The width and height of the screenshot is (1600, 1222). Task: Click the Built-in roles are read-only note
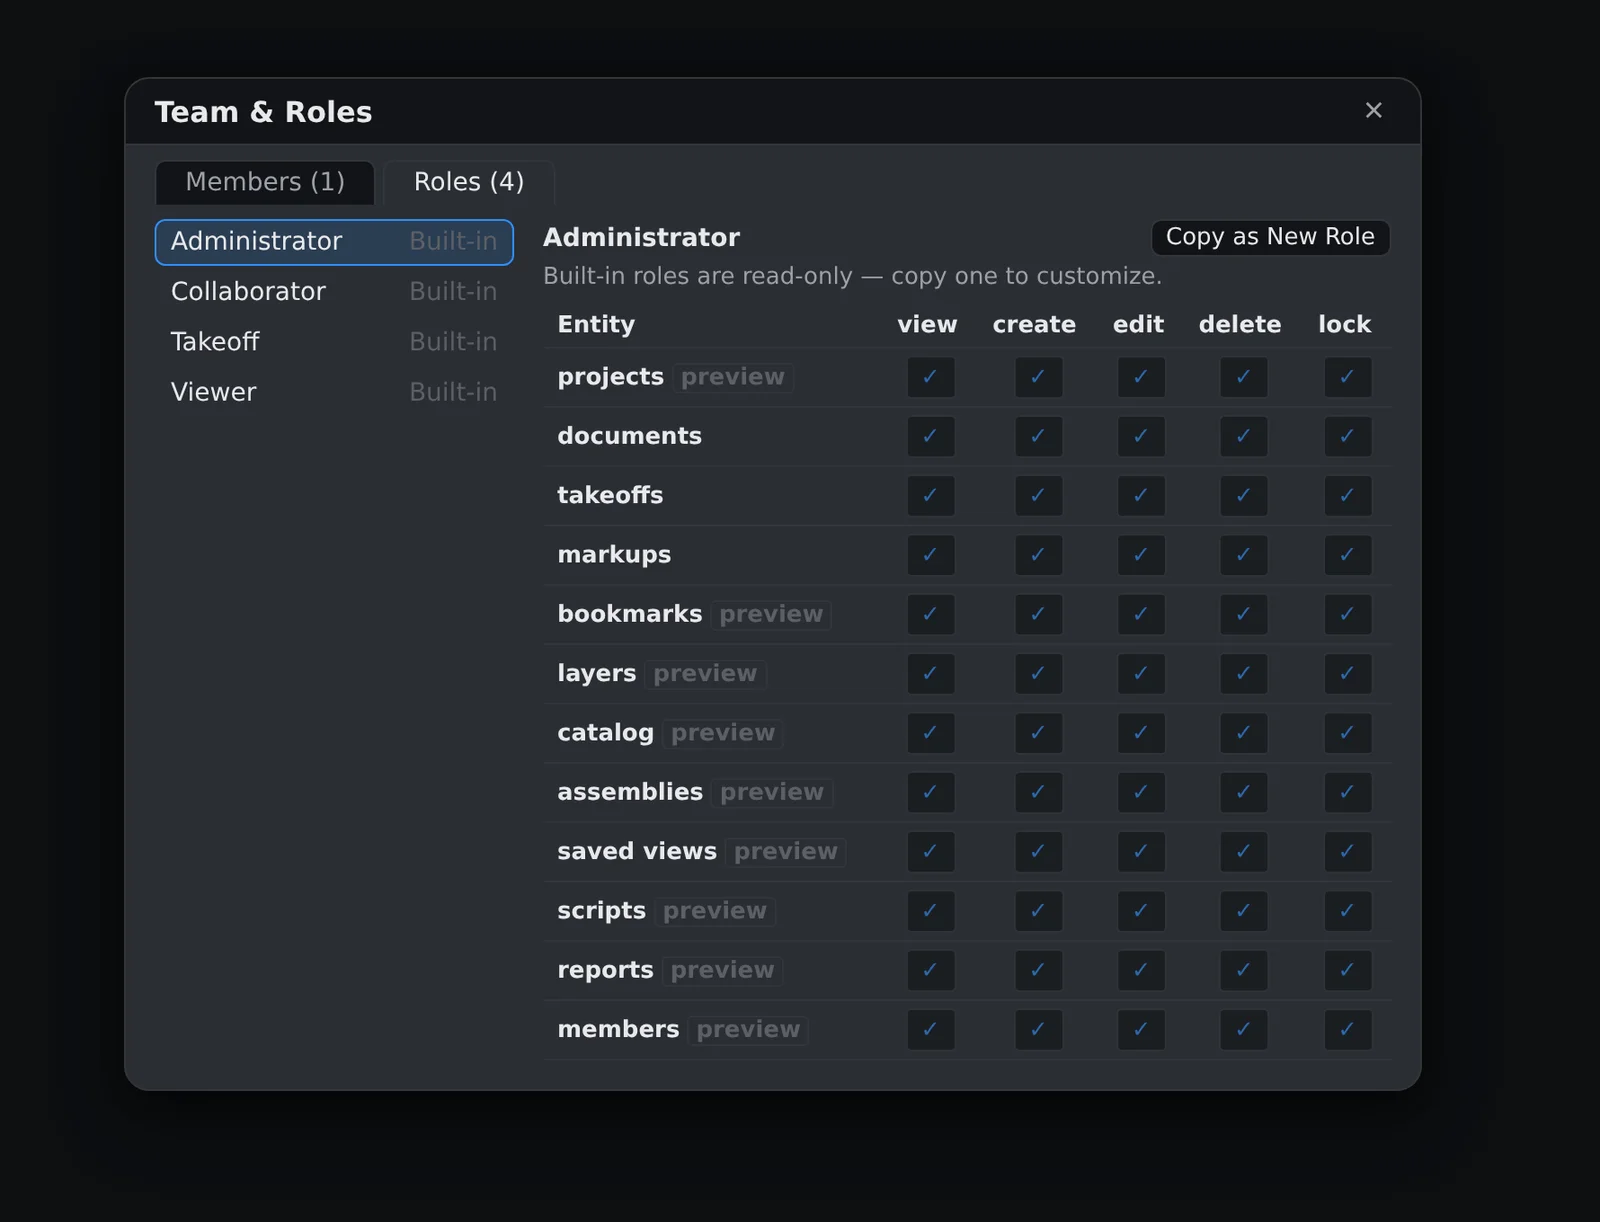852,276
